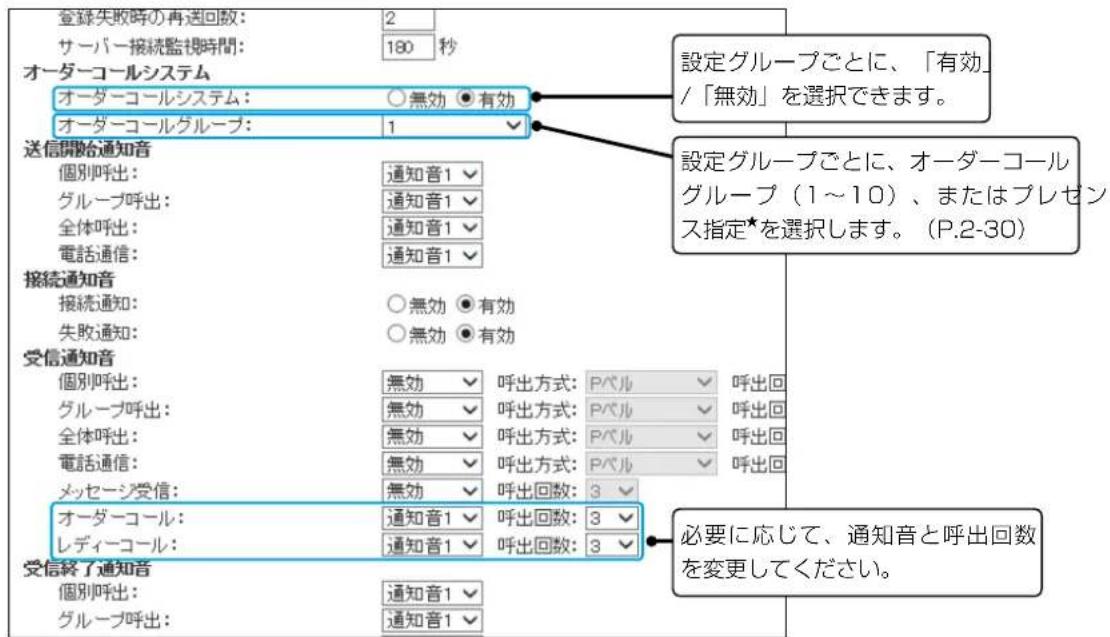Open the オーダーコール 呼出回数 dropdown

[612, 518]
